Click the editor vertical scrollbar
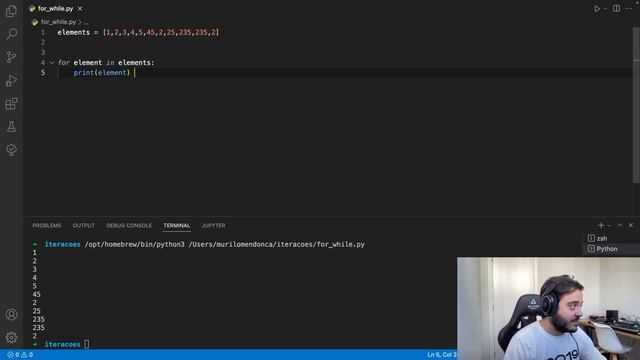 tap(636, 106)
